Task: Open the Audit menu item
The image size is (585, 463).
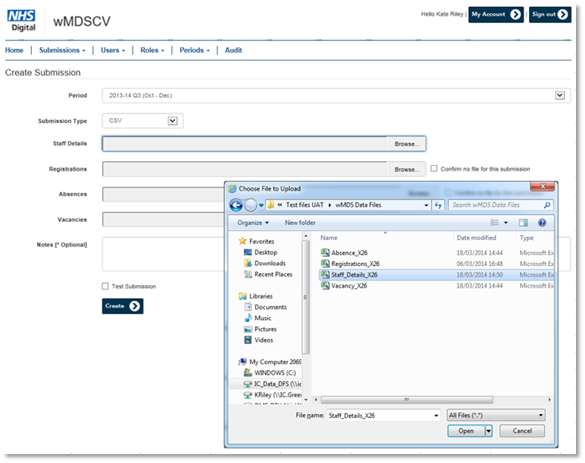Action: [233, 50]
